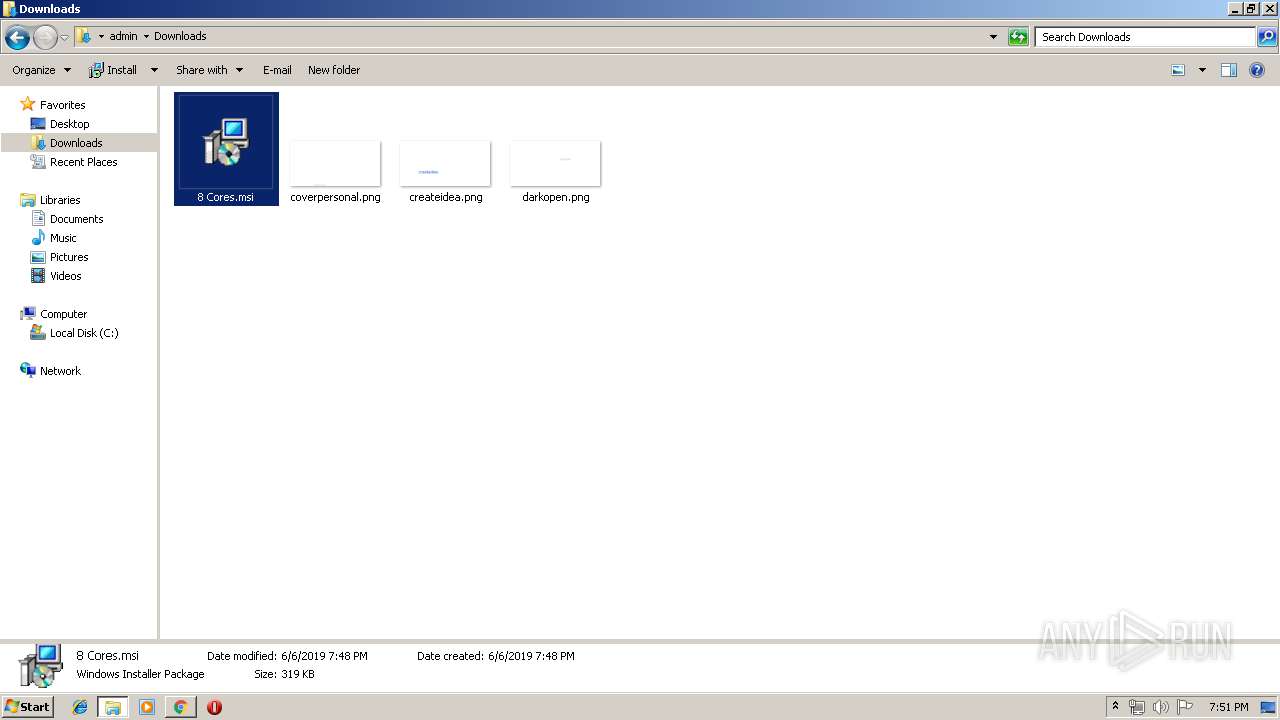The image size is (1280, 720).
Task: Click into the Search Downloads box
Action: [x=1145, y=37]
